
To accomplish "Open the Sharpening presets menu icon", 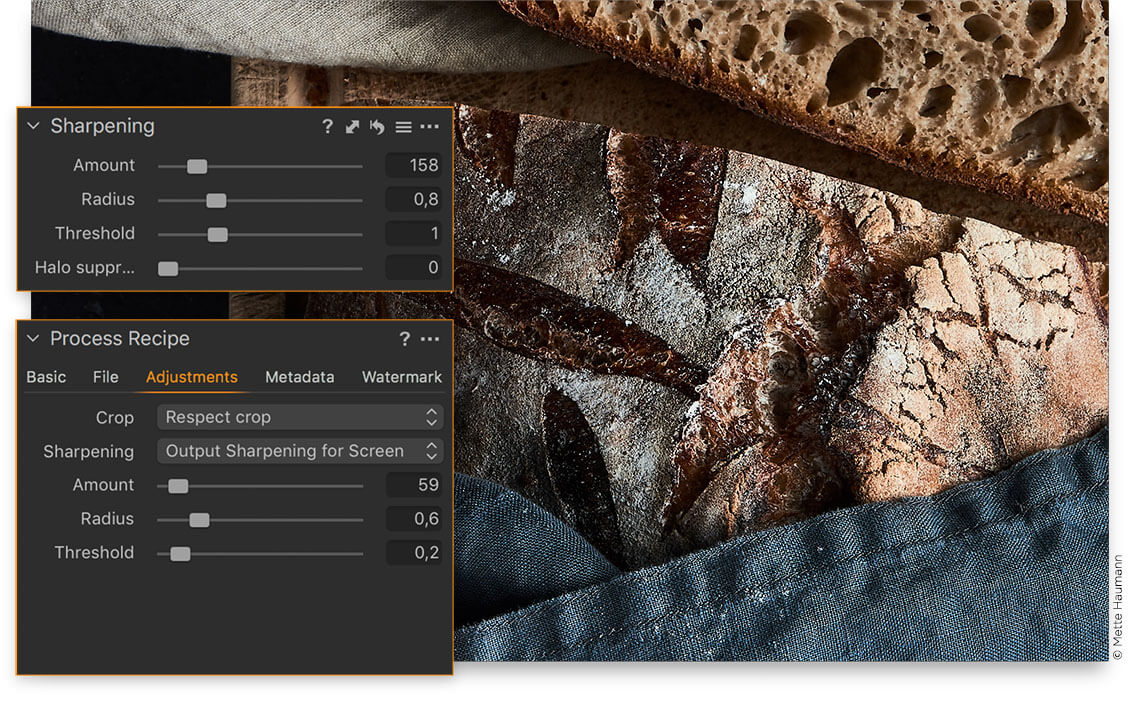I will [x=404, y=127].
